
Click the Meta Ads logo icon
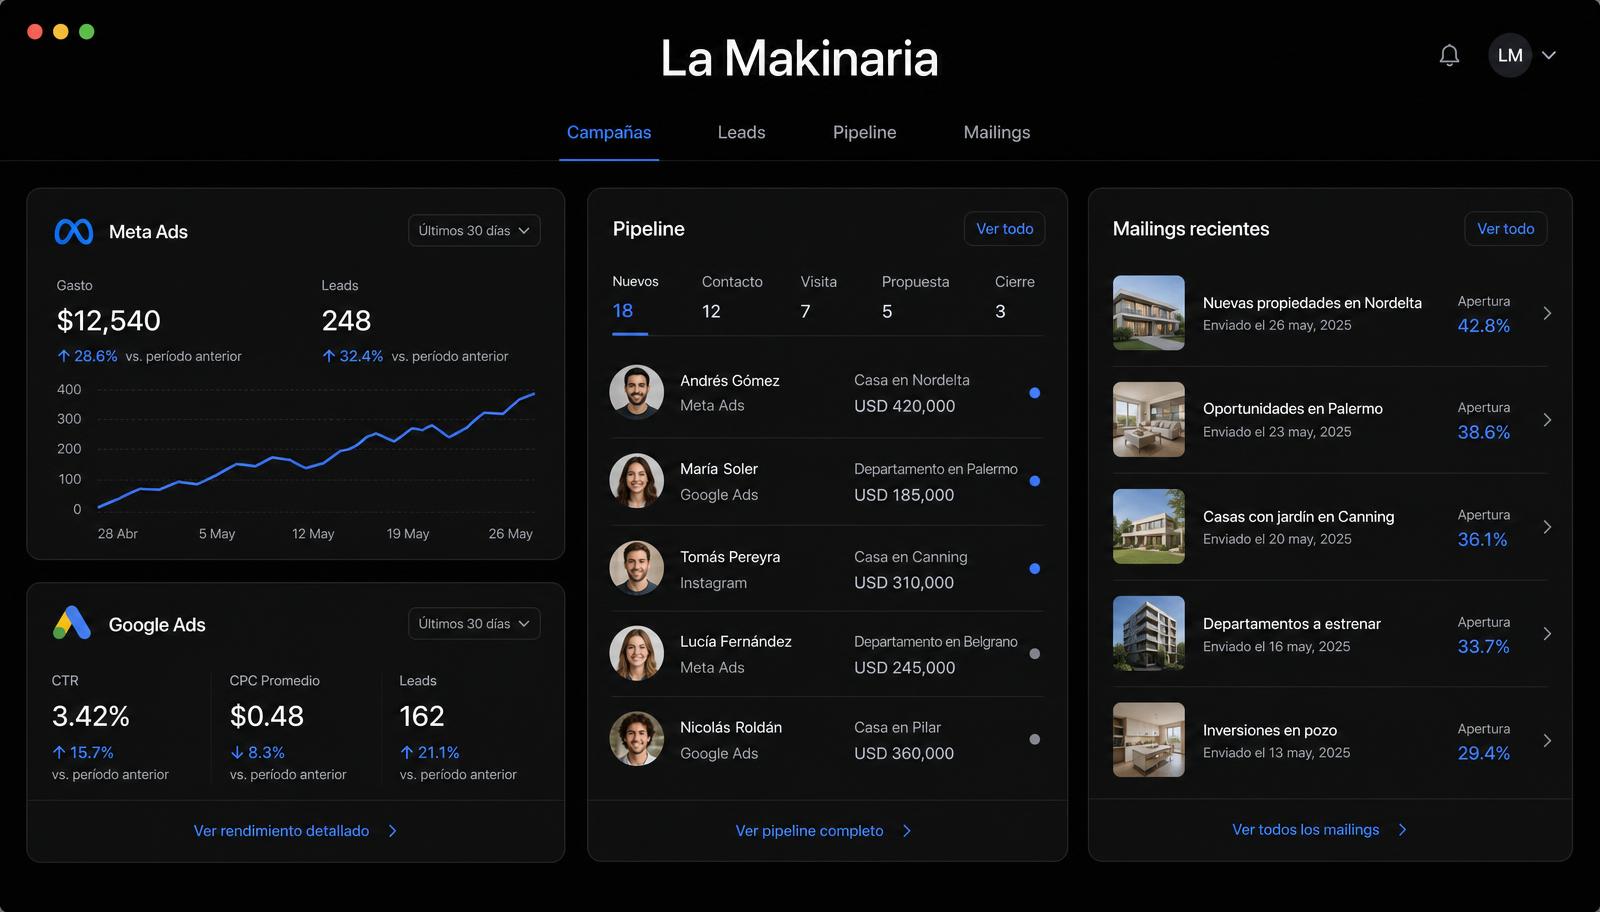pos(74,232)
